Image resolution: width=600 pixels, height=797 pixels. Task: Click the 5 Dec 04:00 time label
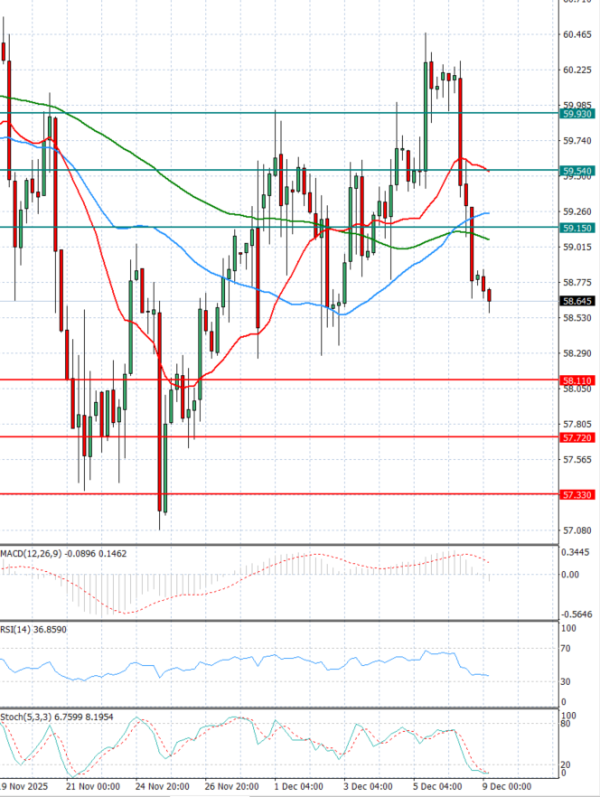point(446,788)
